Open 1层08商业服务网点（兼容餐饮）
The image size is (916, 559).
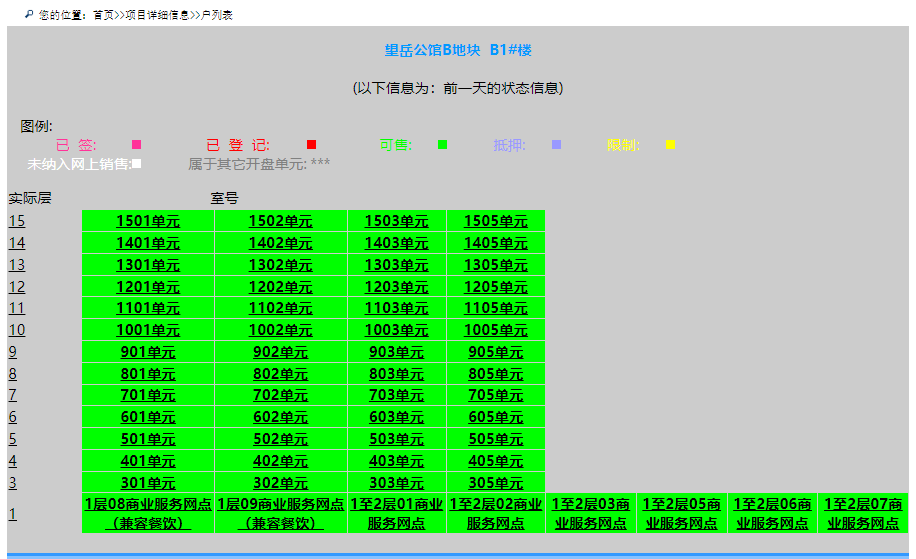(148, 513)
